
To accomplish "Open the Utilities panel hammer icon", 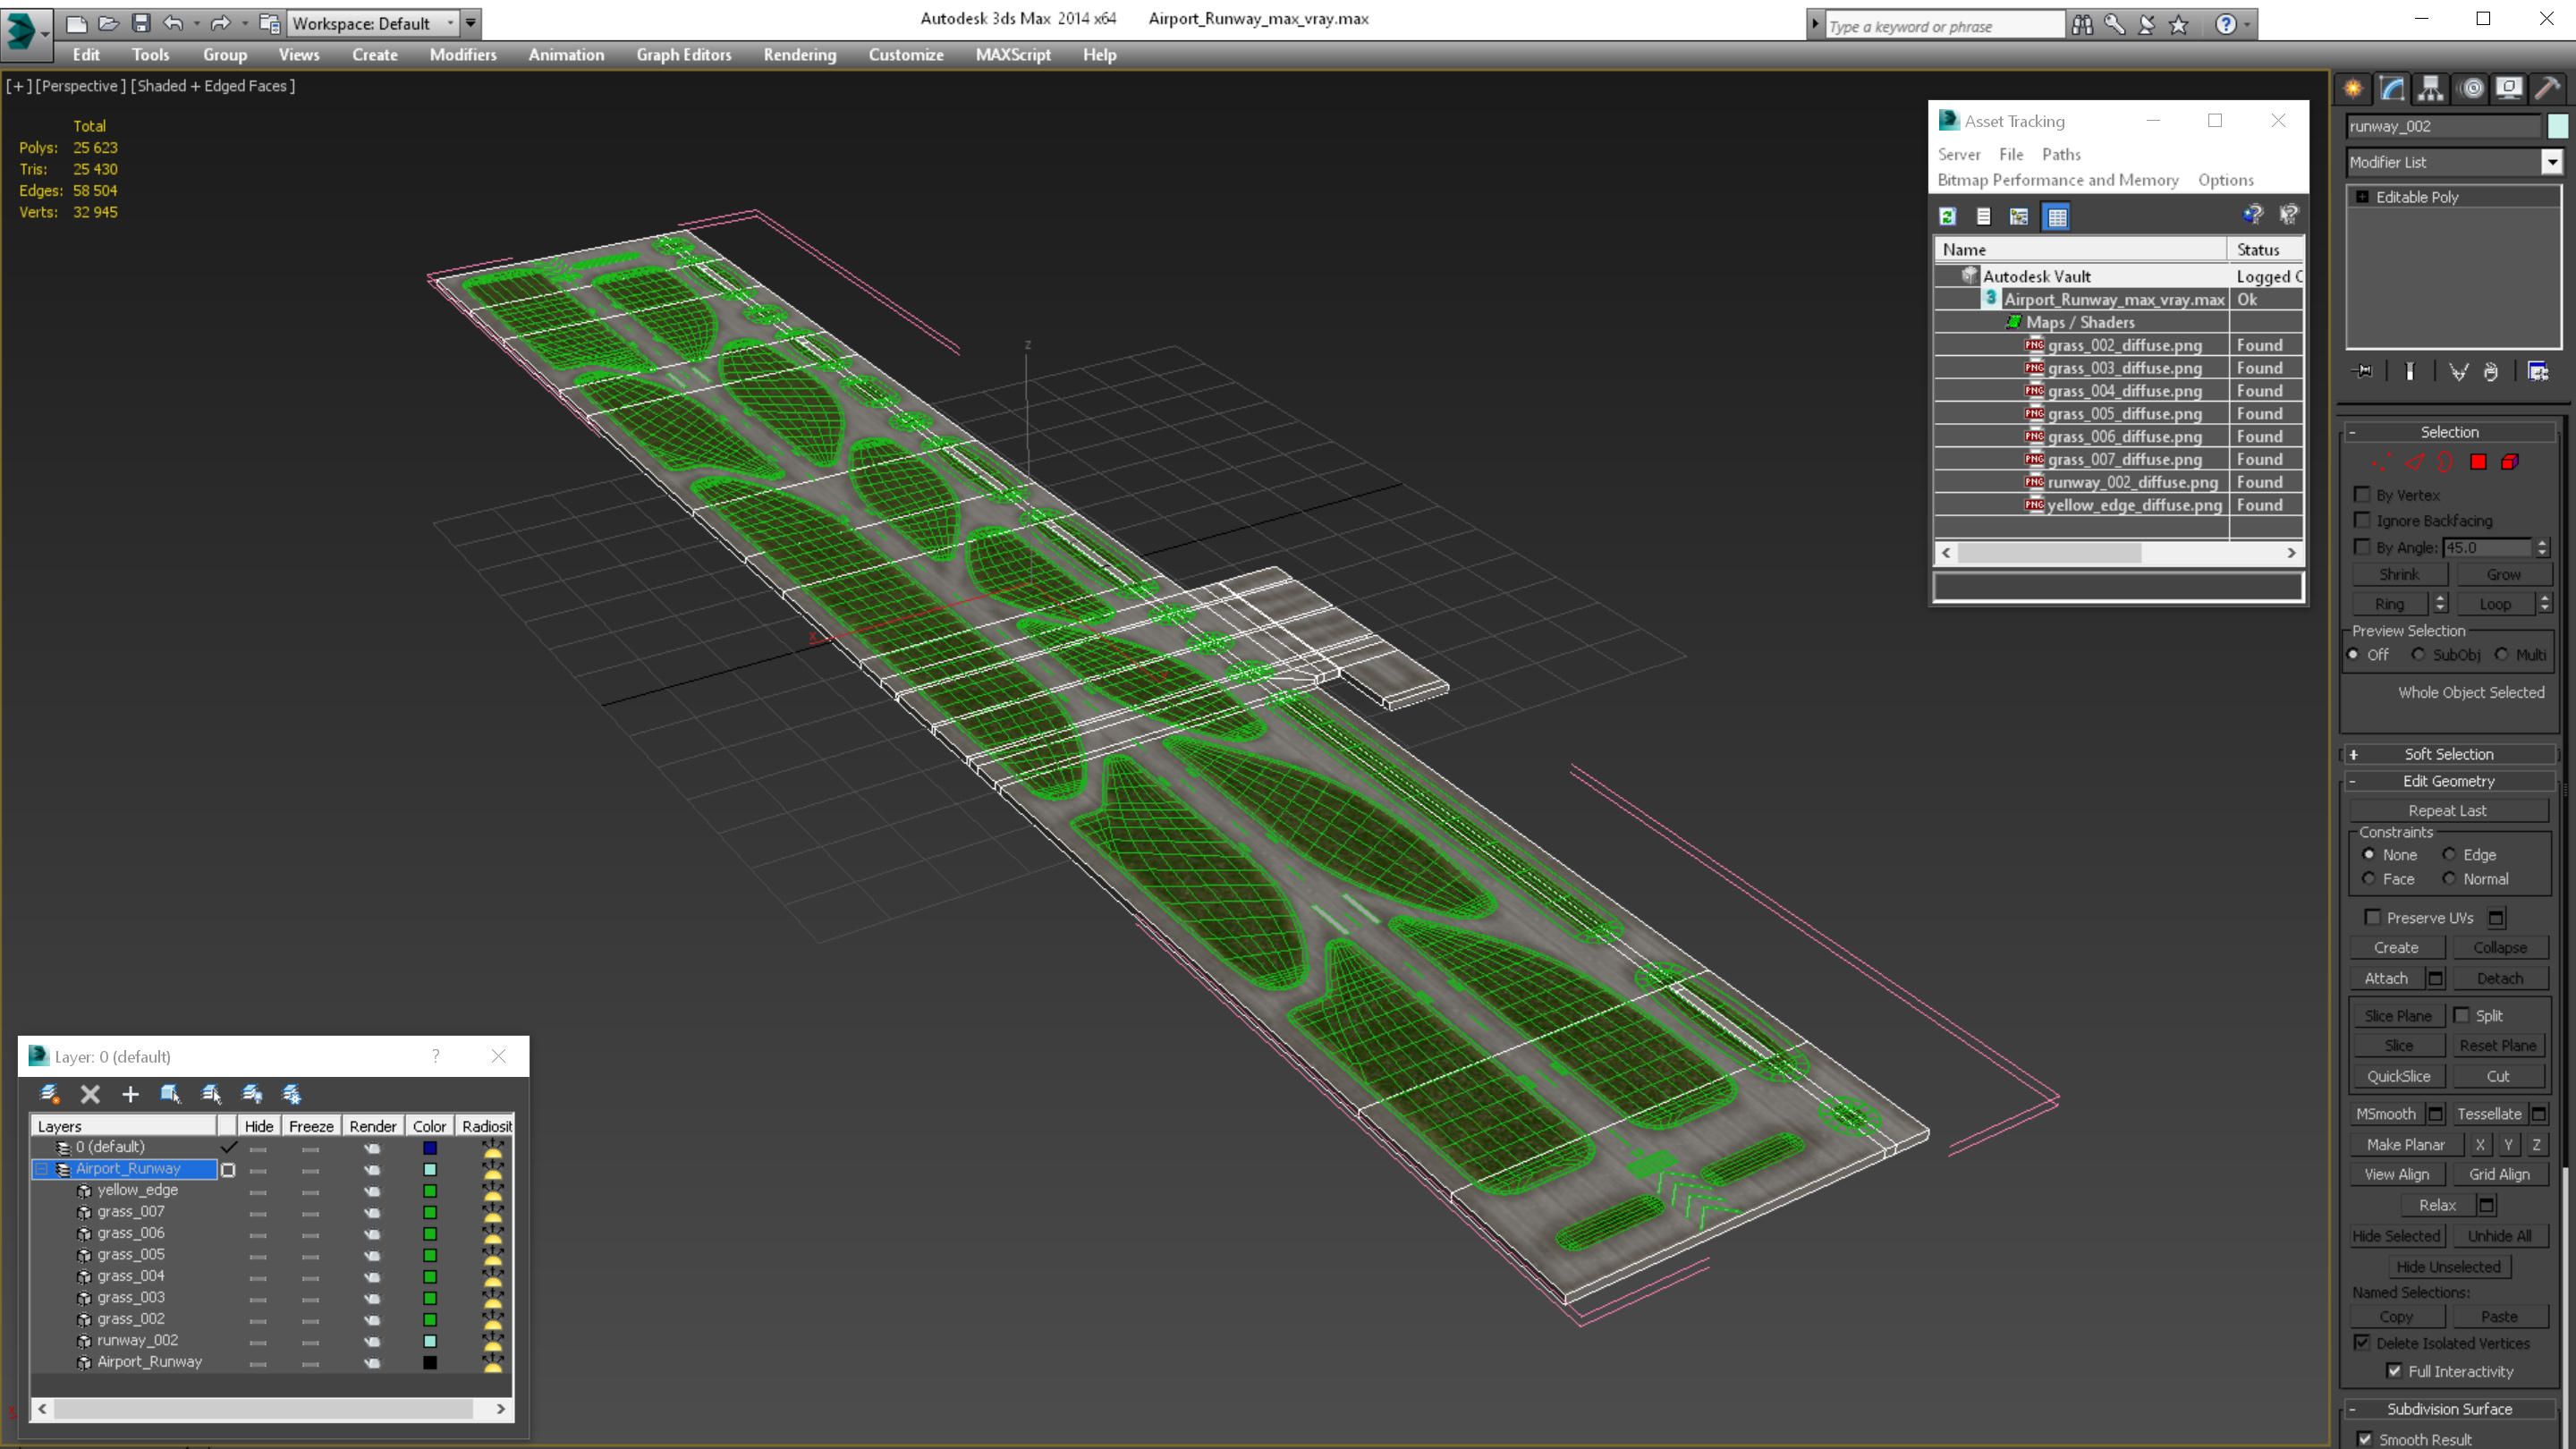I will coord(2547,89).
